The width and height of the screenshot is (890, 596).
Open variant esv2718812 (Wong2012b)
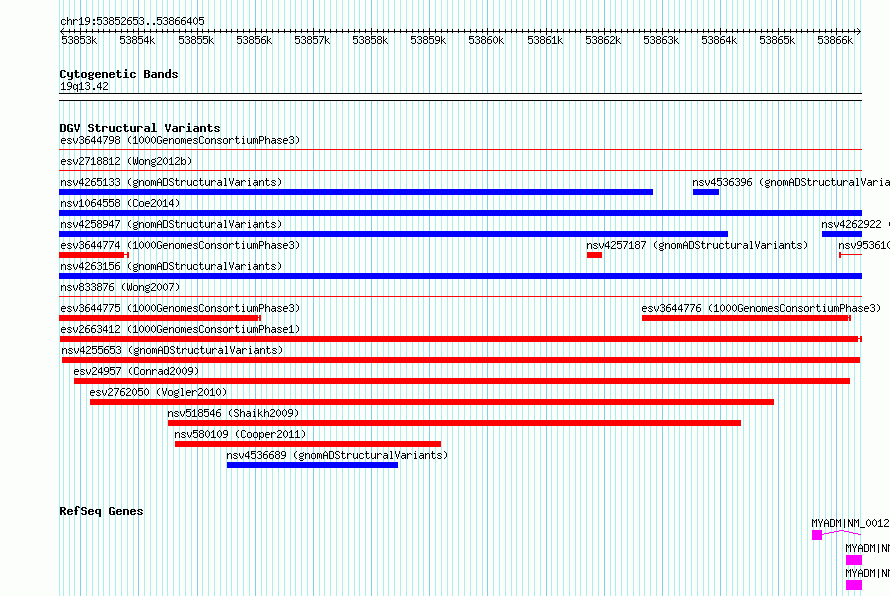click(126, 161)
